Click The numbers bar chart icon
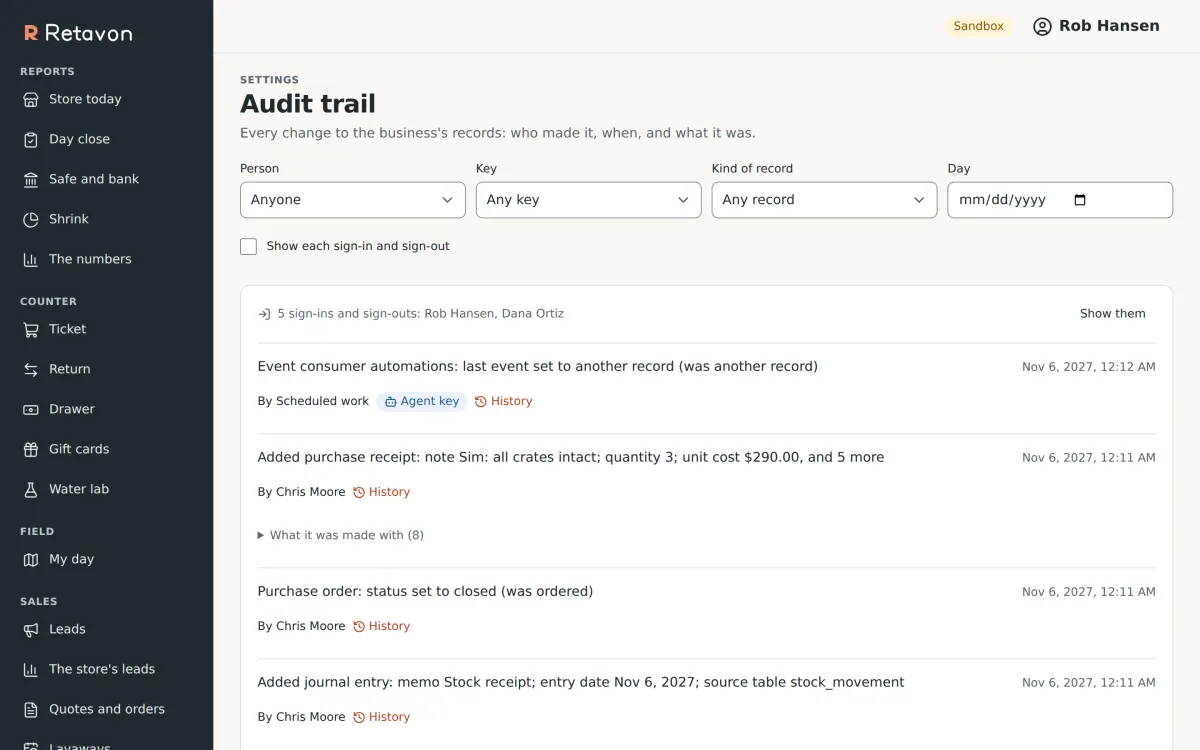Screen dimensions: 1200x750 click(31, 259)
